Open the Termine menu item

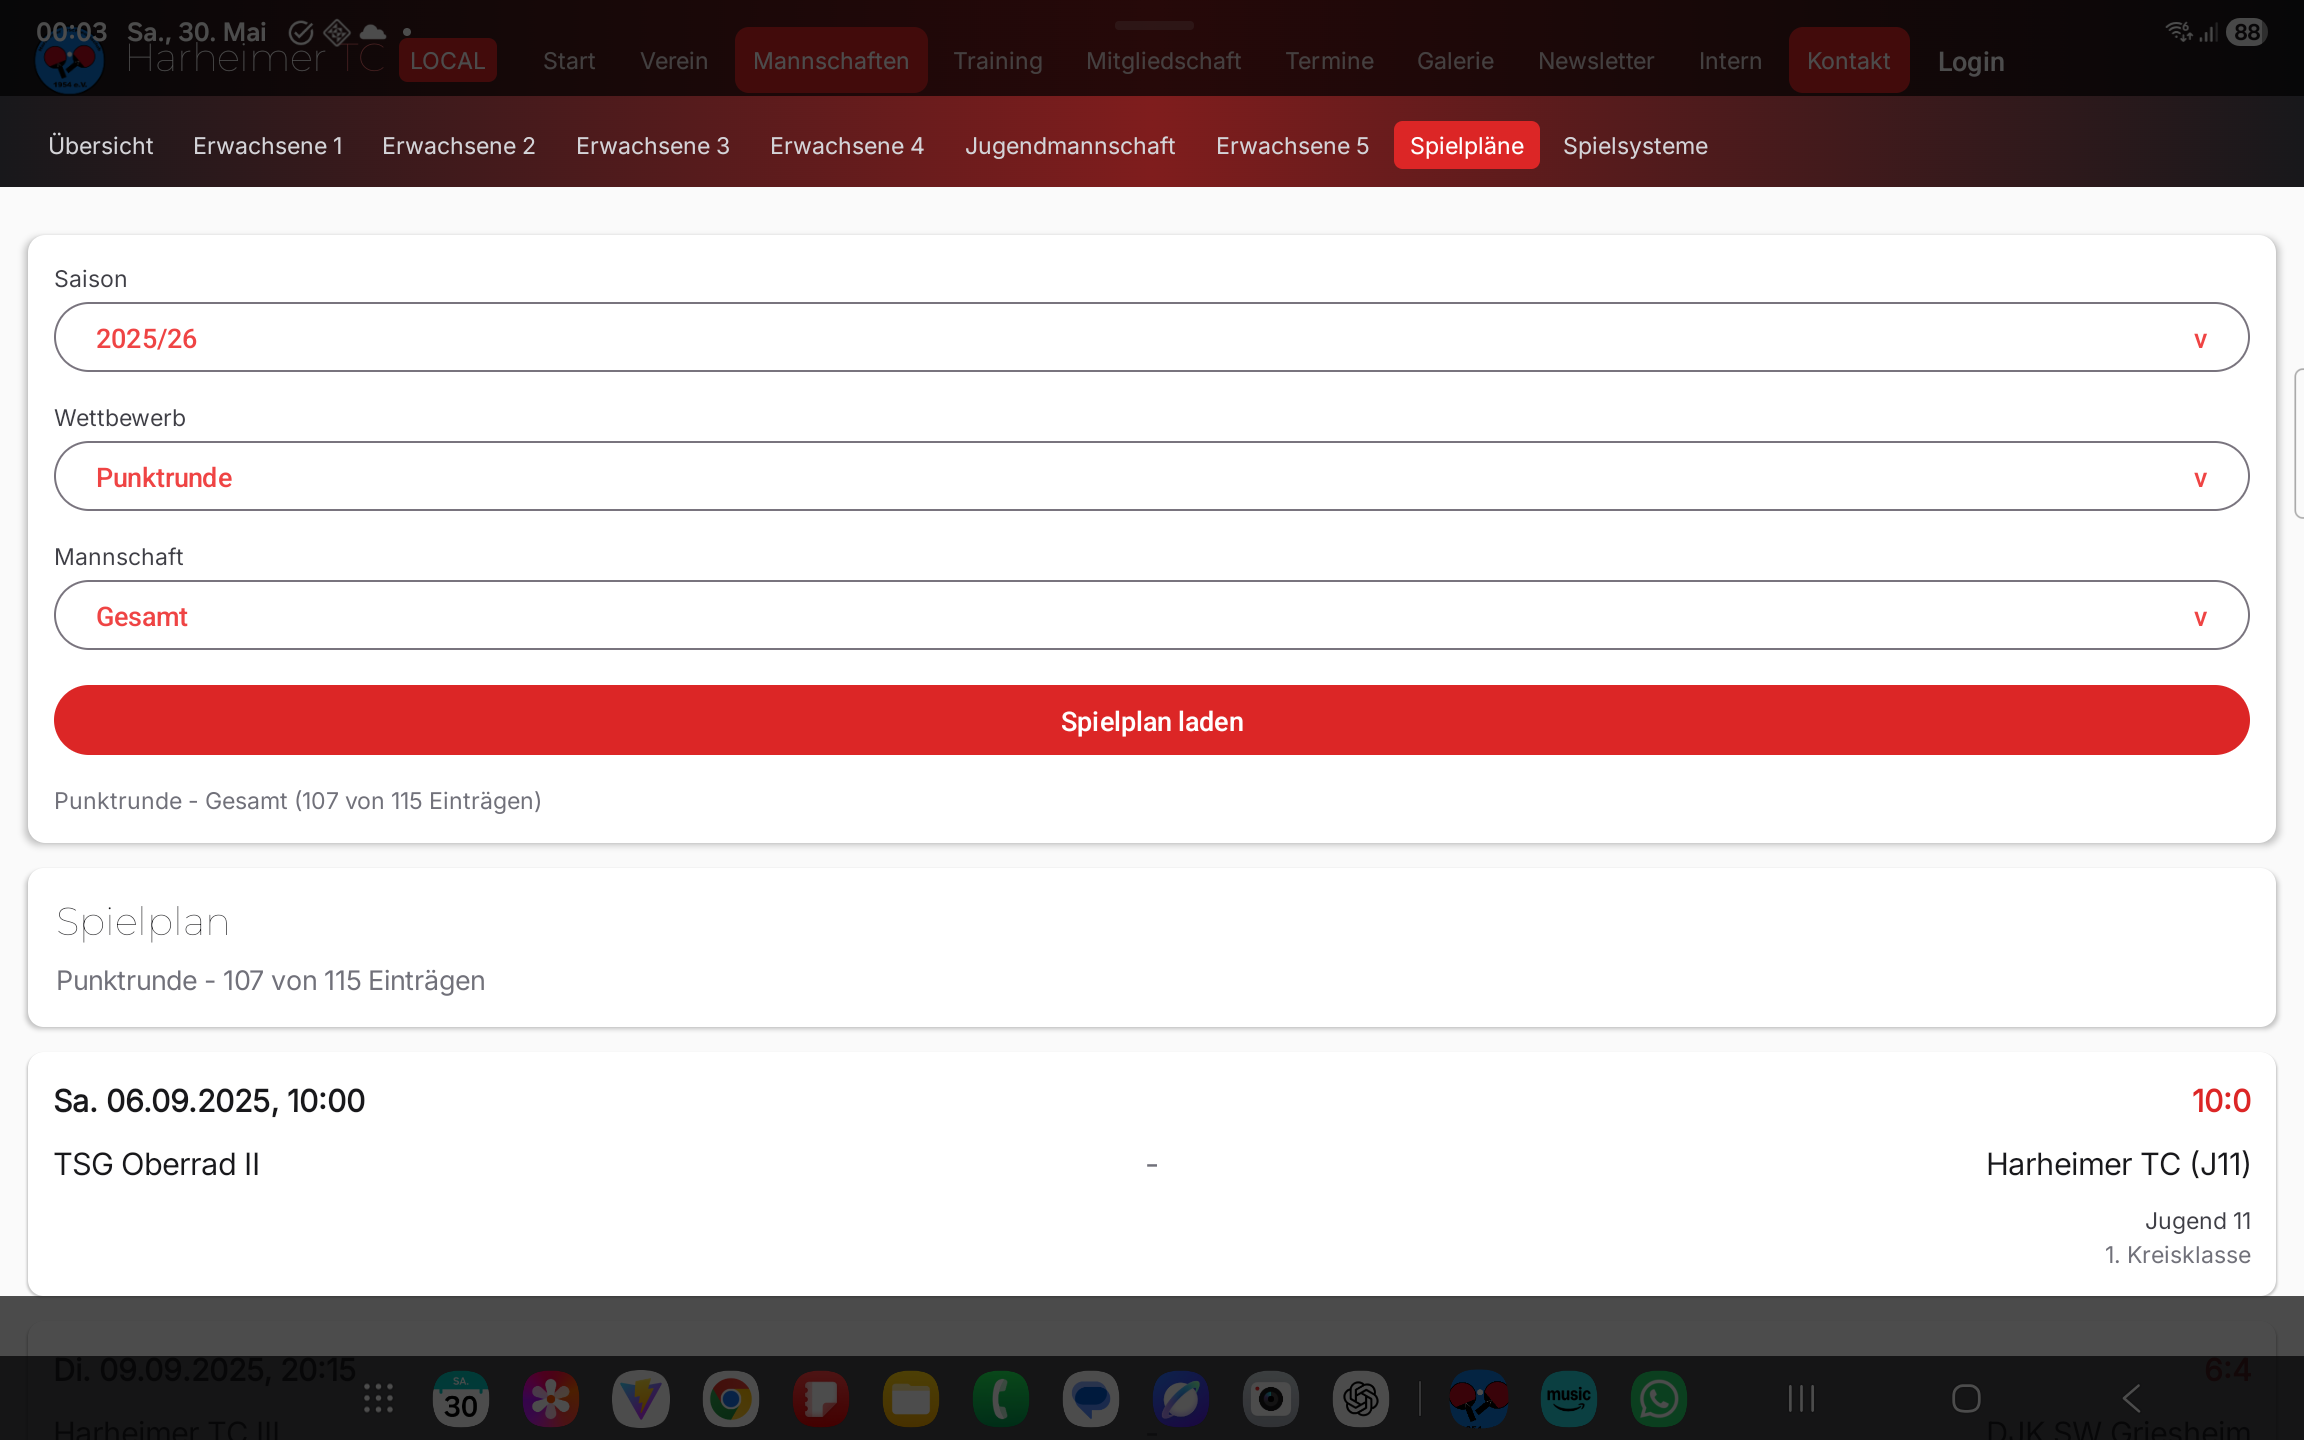[1330, 61]
